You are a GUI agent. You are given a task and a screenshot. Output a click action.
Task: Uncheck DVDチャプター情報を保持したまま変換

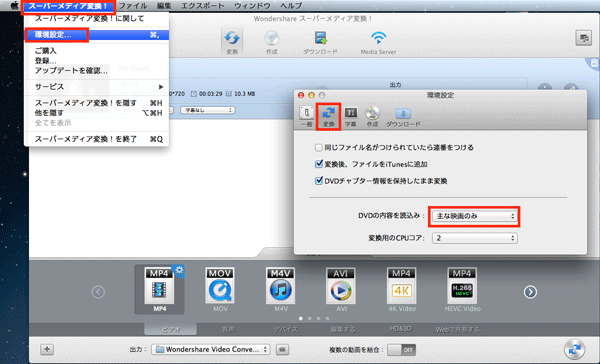318,181
